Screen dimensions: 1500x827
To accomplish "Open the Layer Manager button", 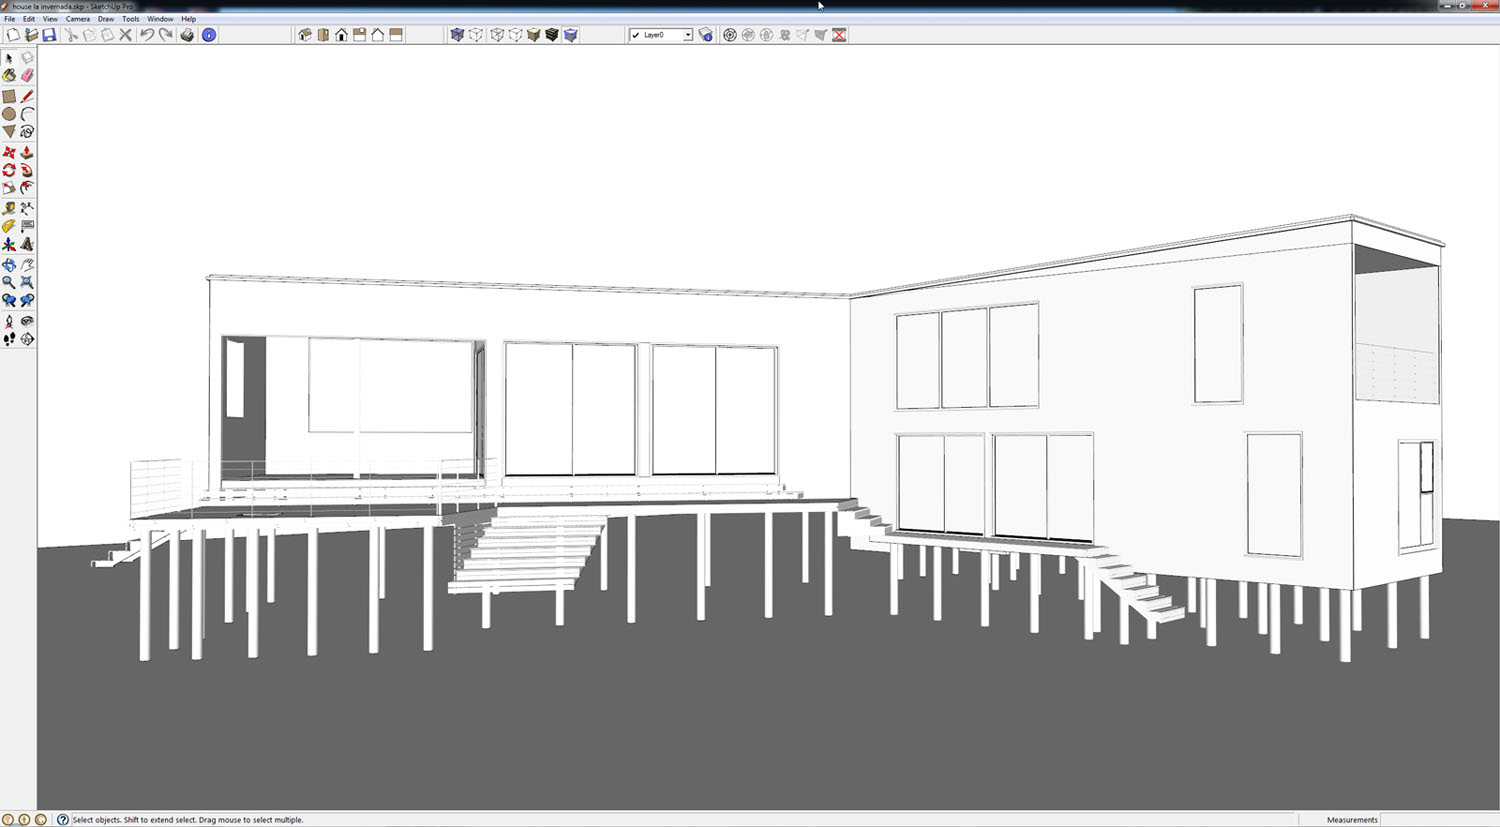I will (706, 35).
